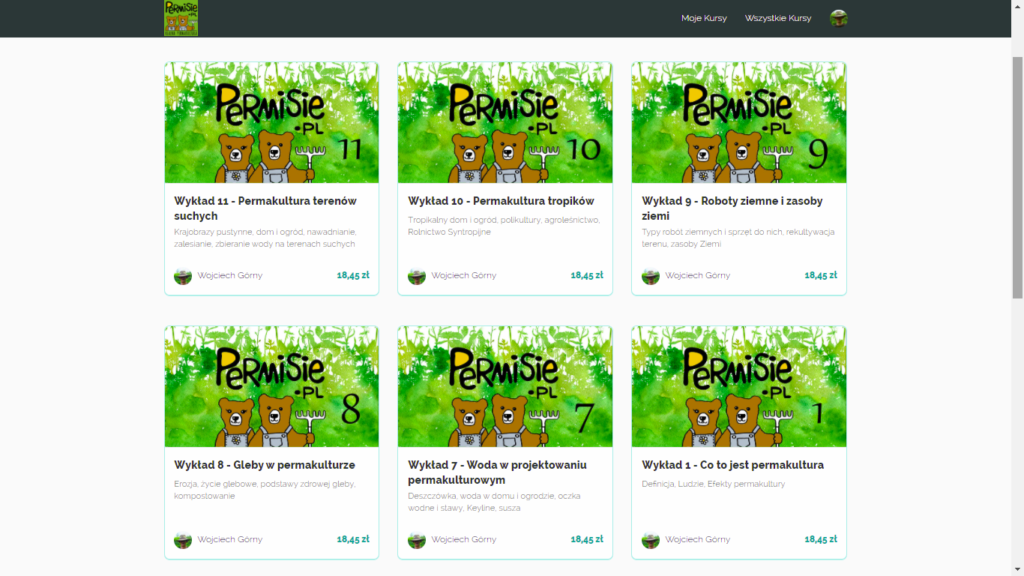1024x576 pixels.
Task: Click Definicja, Ludzie, Efekty permakultury text
Action: 713,484
